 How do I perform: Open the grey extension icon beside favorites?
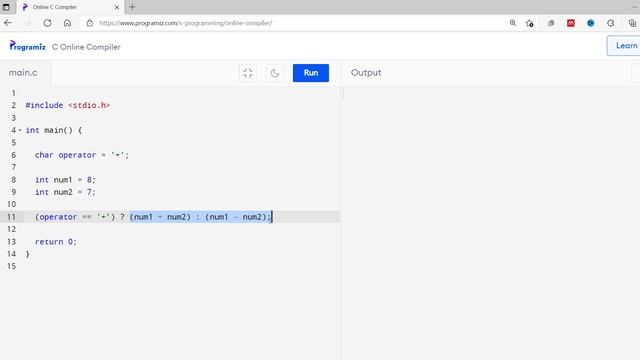coord(551,23)
